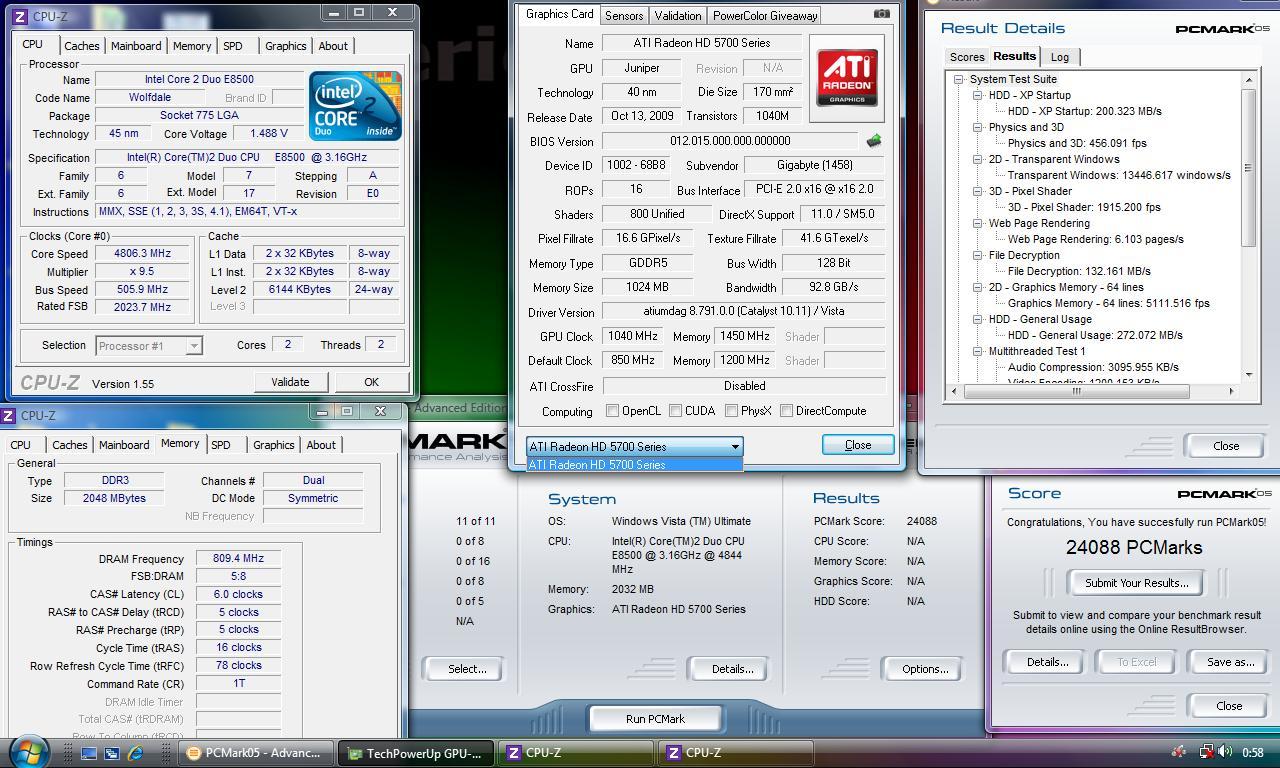Click the second CPU-Z taskbar button
Image resolution: width=1280 pixels, height=768 pixels.
click(x=735, y=753)
